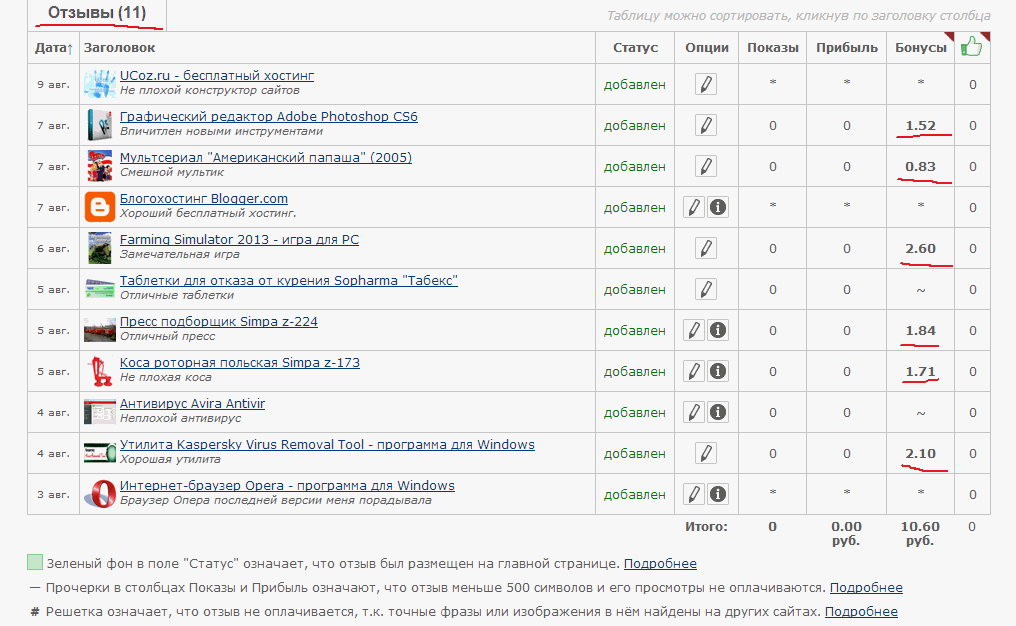Sort table by Дата column
This screenshot has width=1016, height=626.
[x=53, y=48]
